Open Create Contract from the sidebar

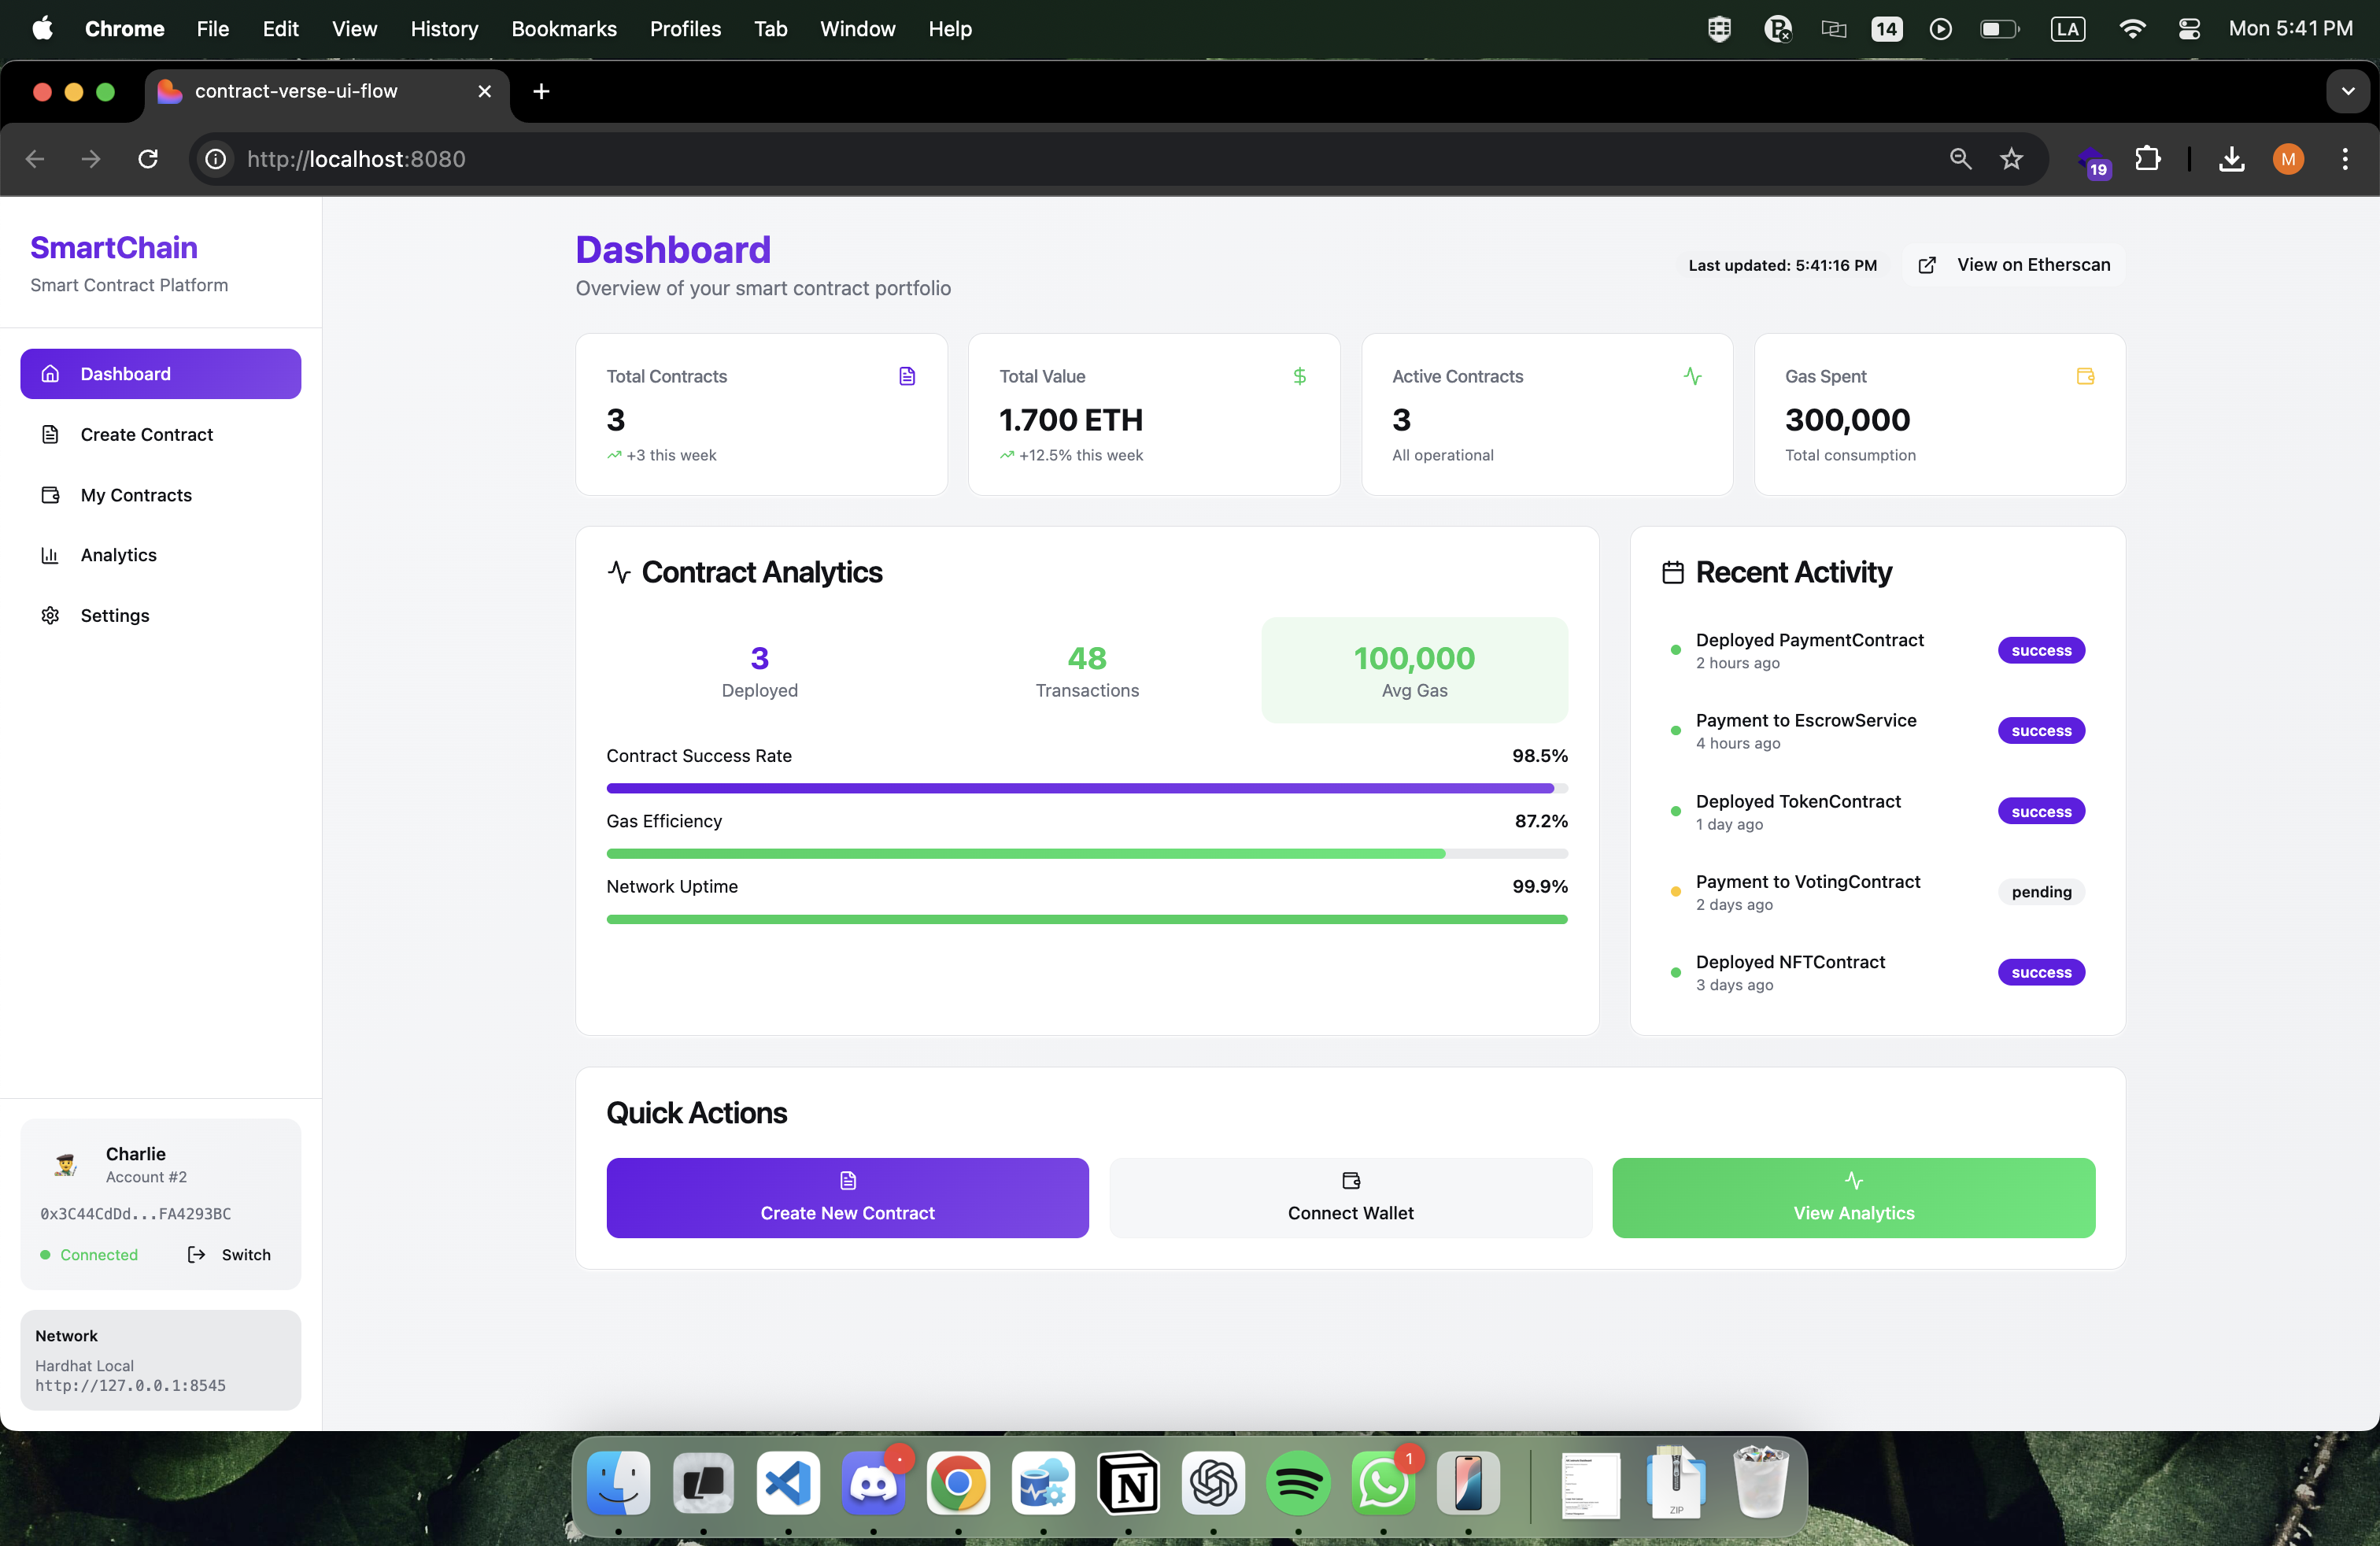147,434
